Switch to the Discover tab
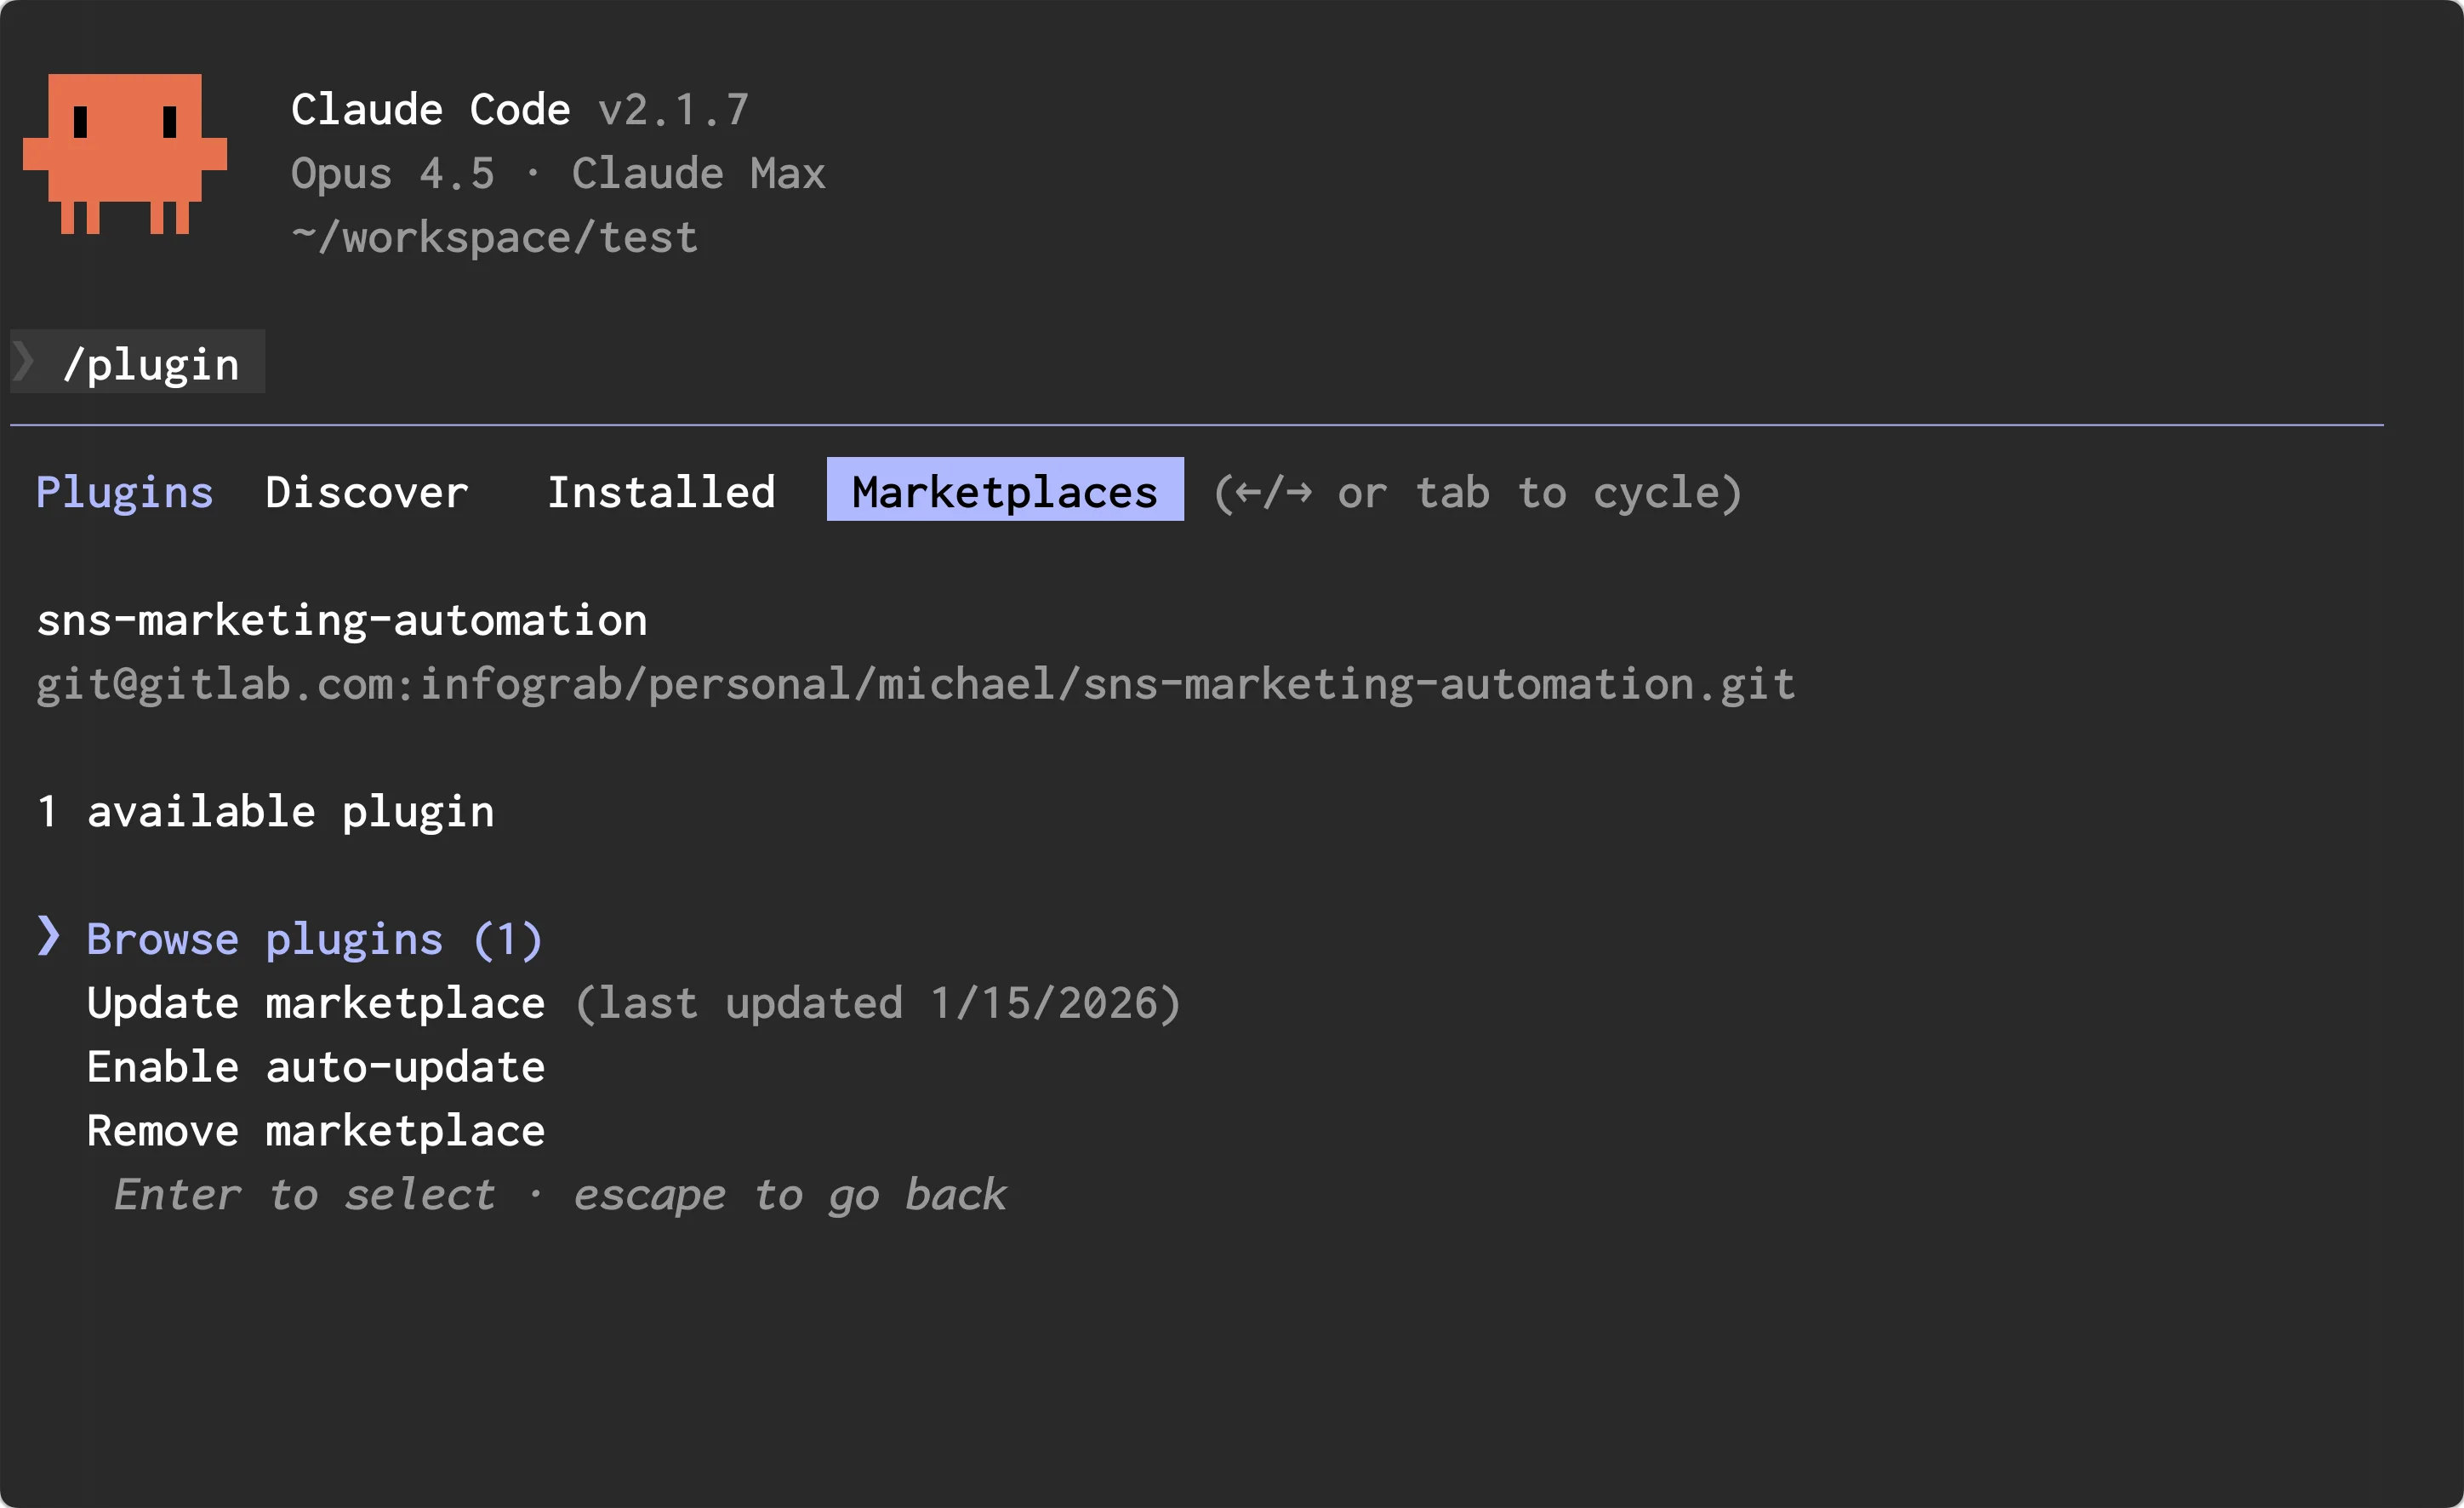2464x1508 pixels. pyautogui.click(x=367, y=492)
